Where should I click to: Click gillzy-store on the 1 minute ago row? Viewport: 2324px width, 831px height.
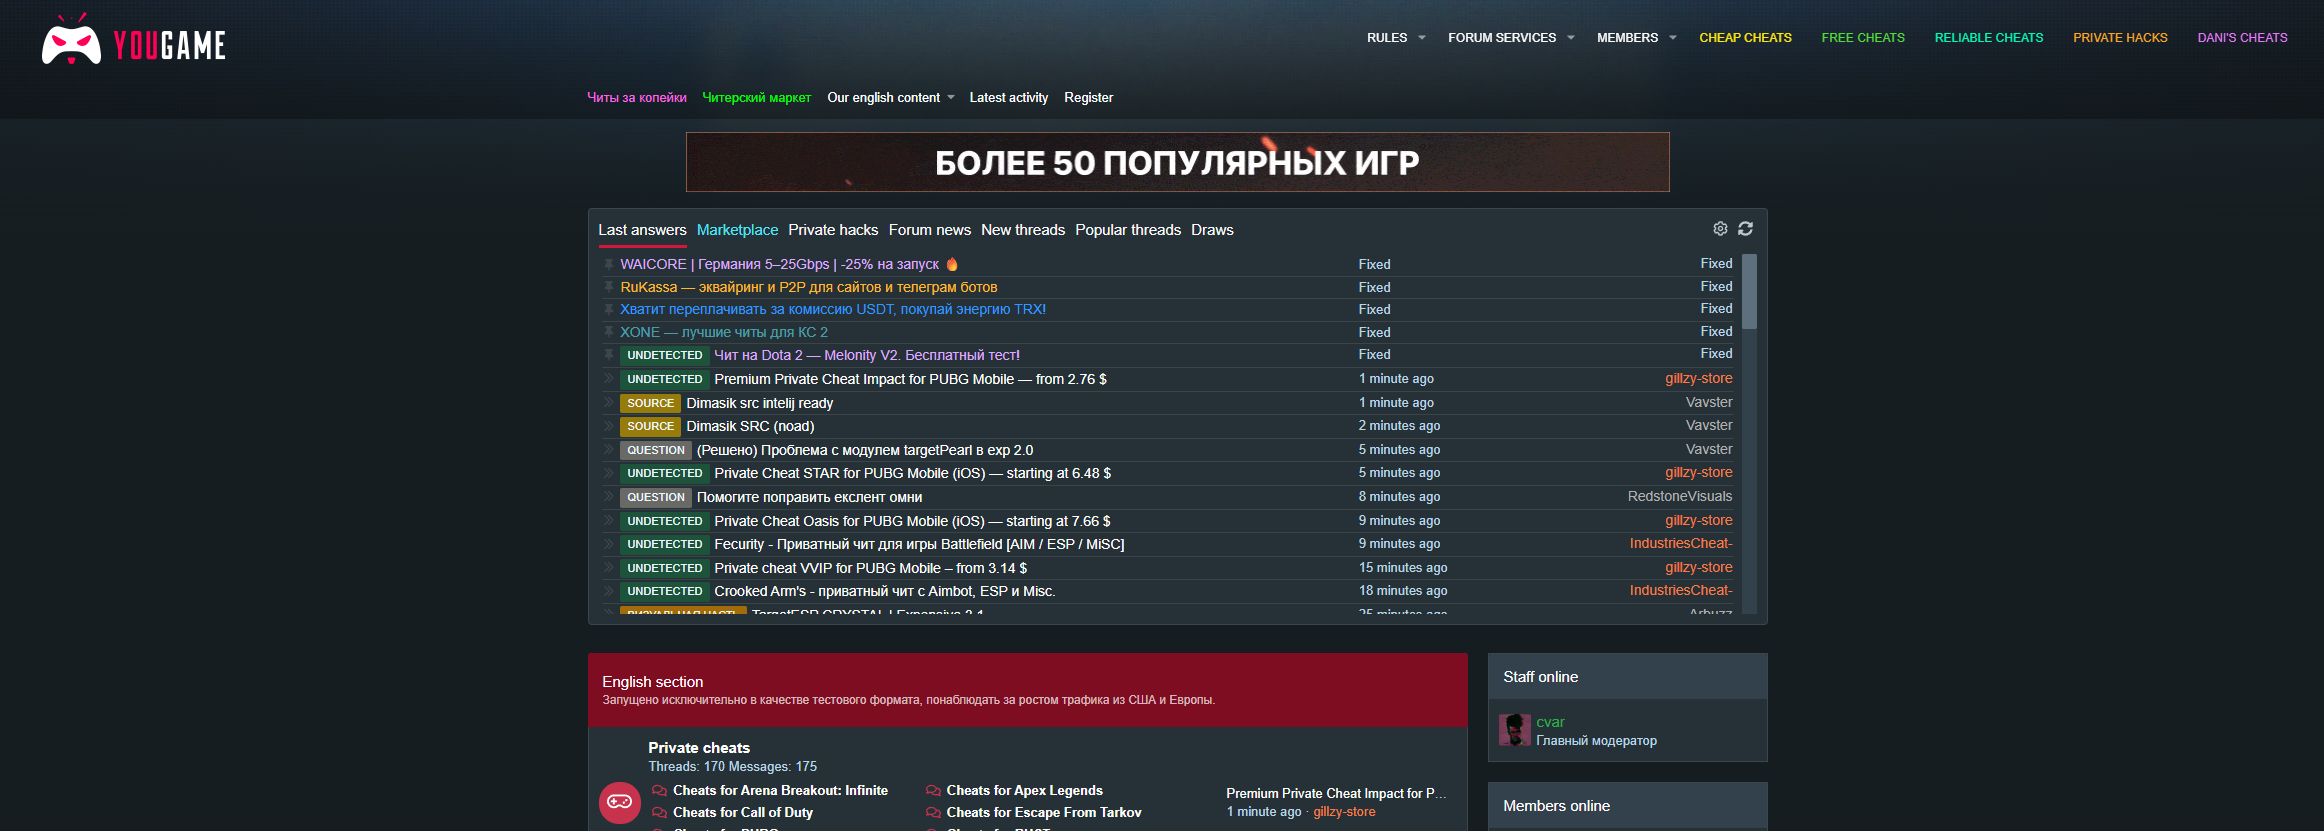pos(1699,378)
